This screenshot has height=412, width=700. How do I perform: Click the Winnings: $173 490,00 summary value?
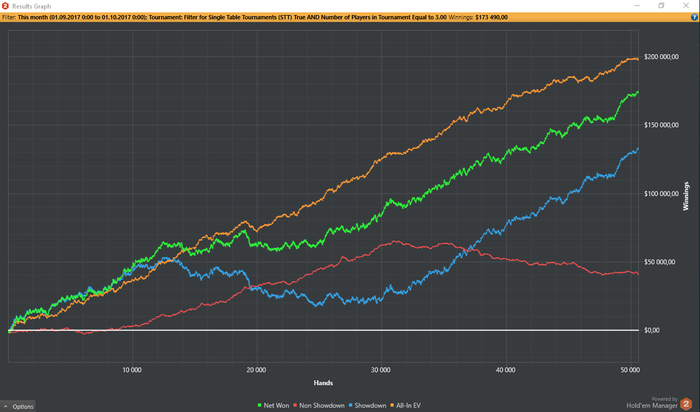(x=478, y=17)
